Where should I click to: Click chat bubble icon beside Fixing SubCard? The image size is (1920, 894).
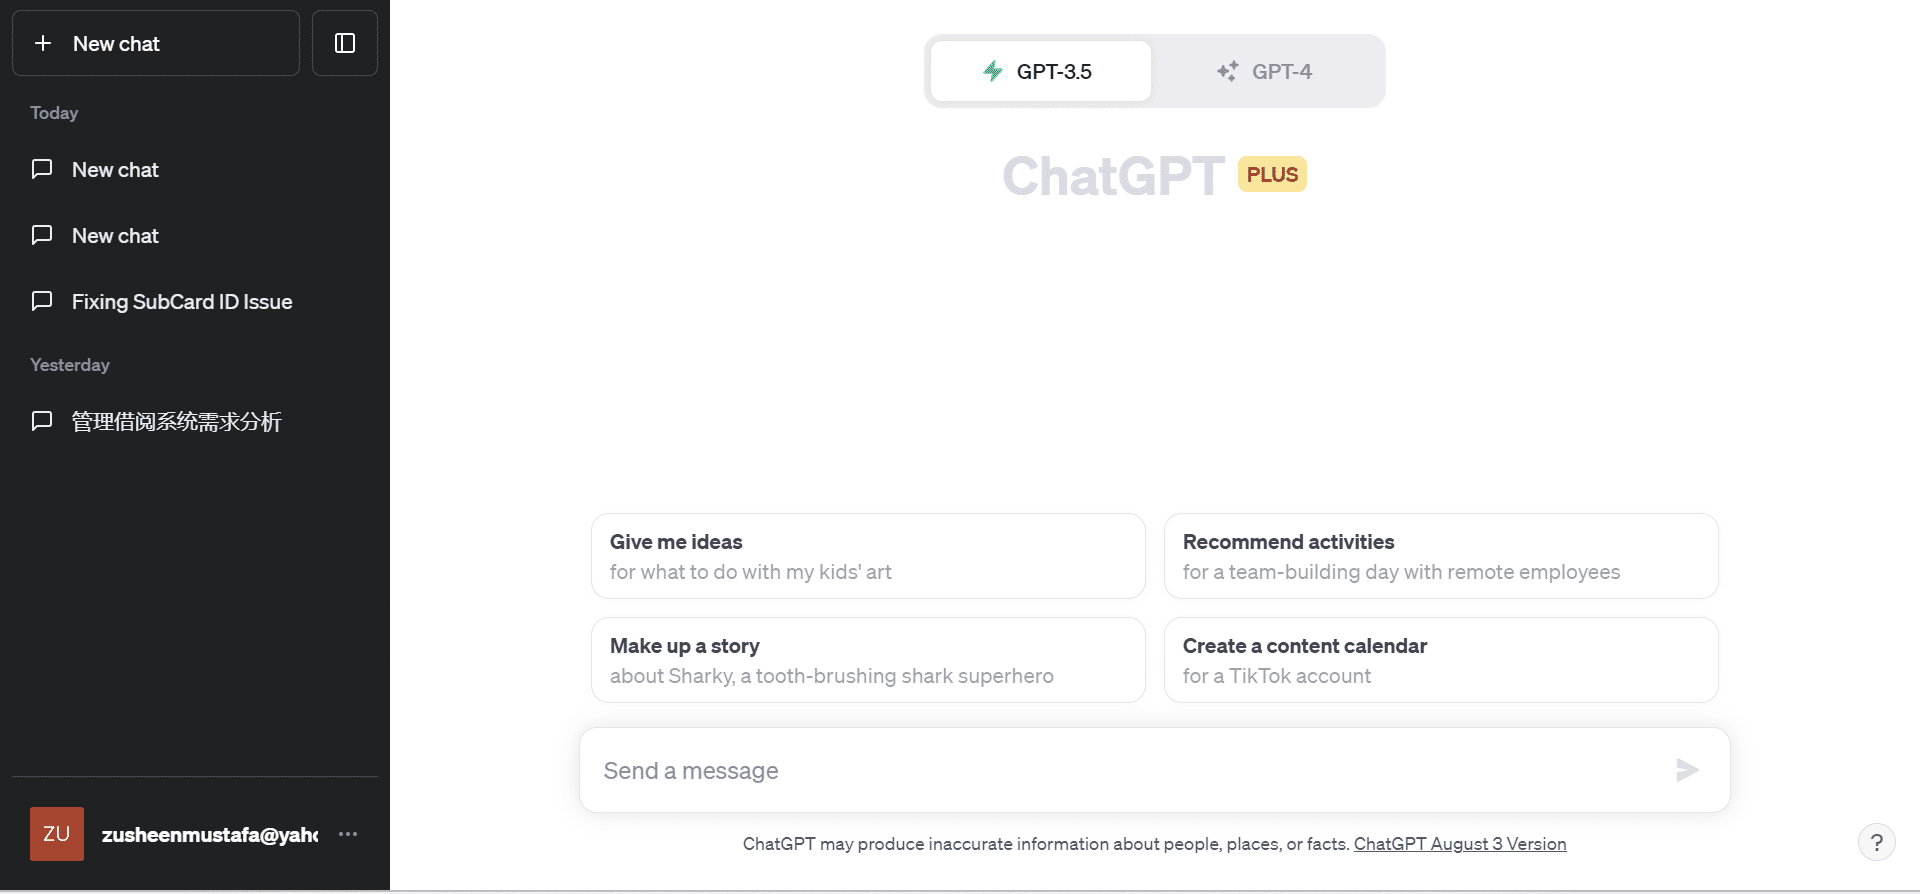42,301
